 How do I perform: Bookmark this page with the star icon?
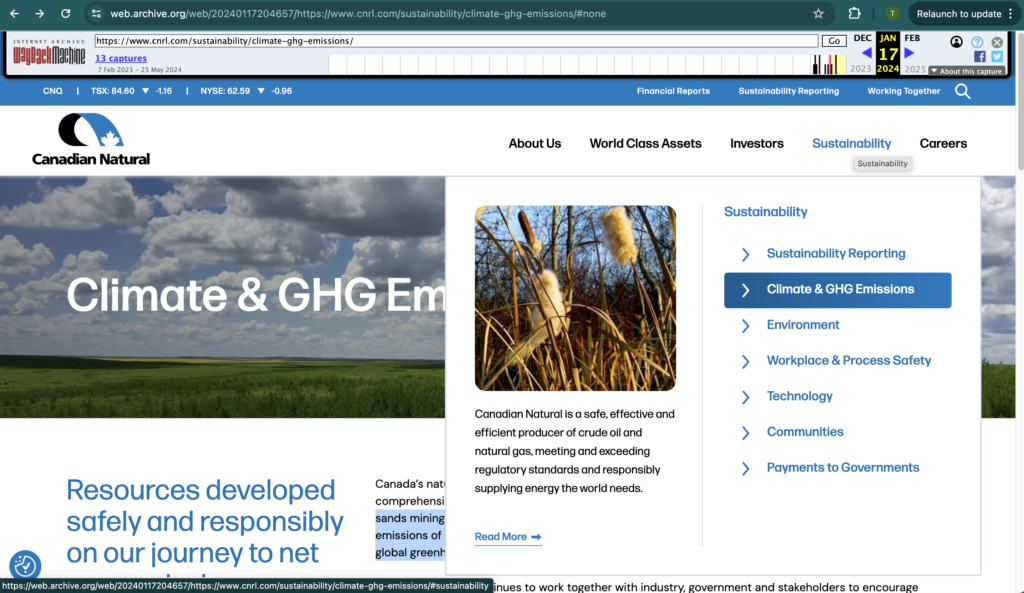tap(818, 14)
